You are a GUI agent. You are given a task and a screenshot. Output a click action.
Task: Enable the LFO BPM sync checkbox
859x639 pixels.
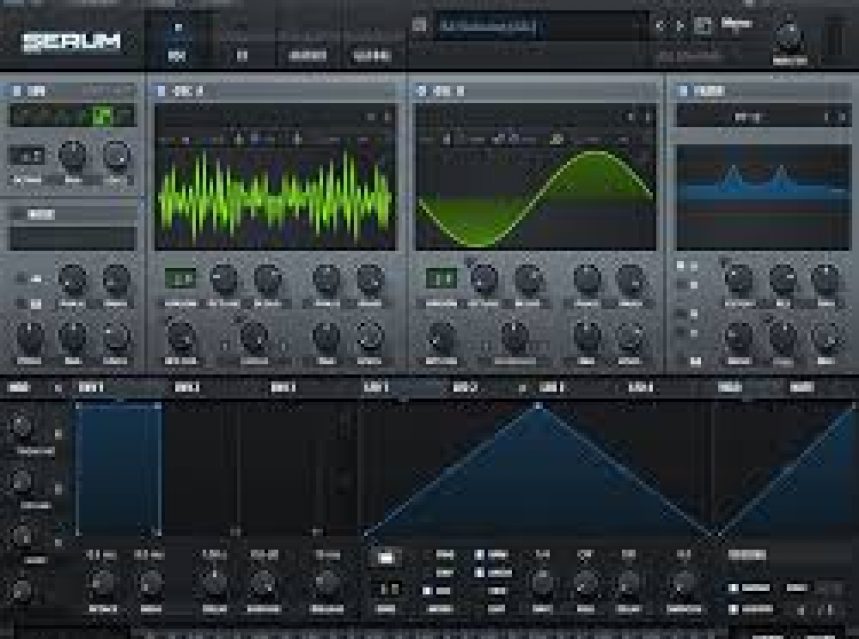tap(479, 555)
